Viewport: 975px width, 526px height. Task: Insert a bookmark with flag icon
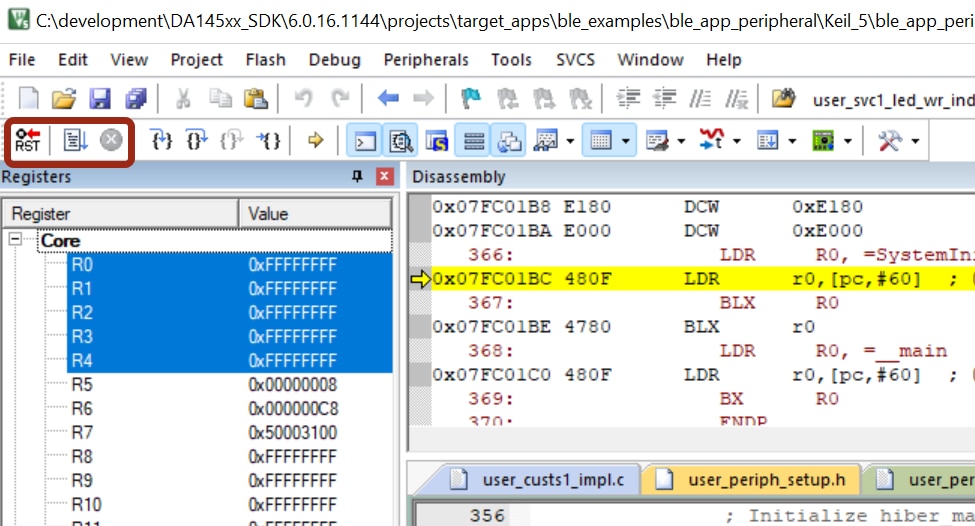(x=471, y=98)
